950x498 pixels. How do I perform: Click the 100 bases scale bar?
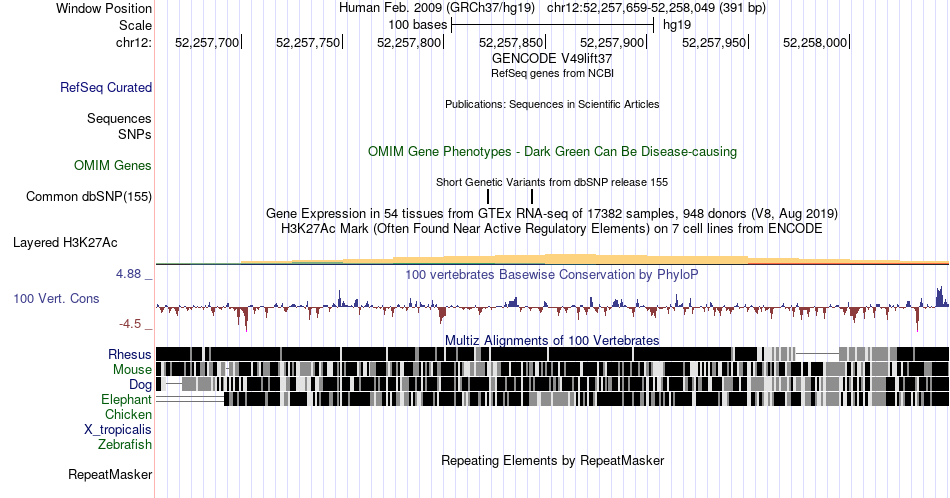pos(553,25)
